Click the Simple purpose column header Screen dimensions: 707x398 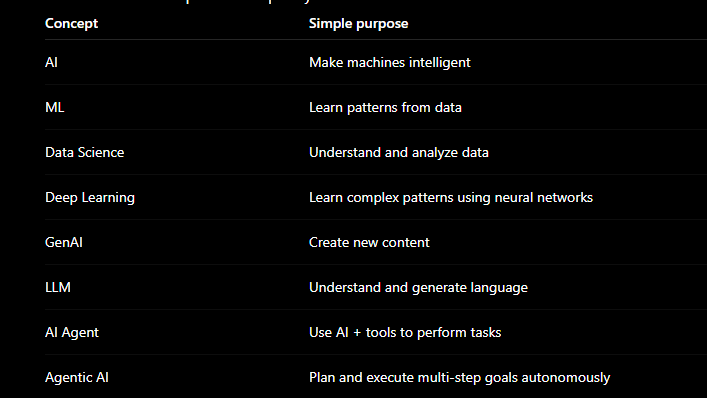tap(358, 23)
